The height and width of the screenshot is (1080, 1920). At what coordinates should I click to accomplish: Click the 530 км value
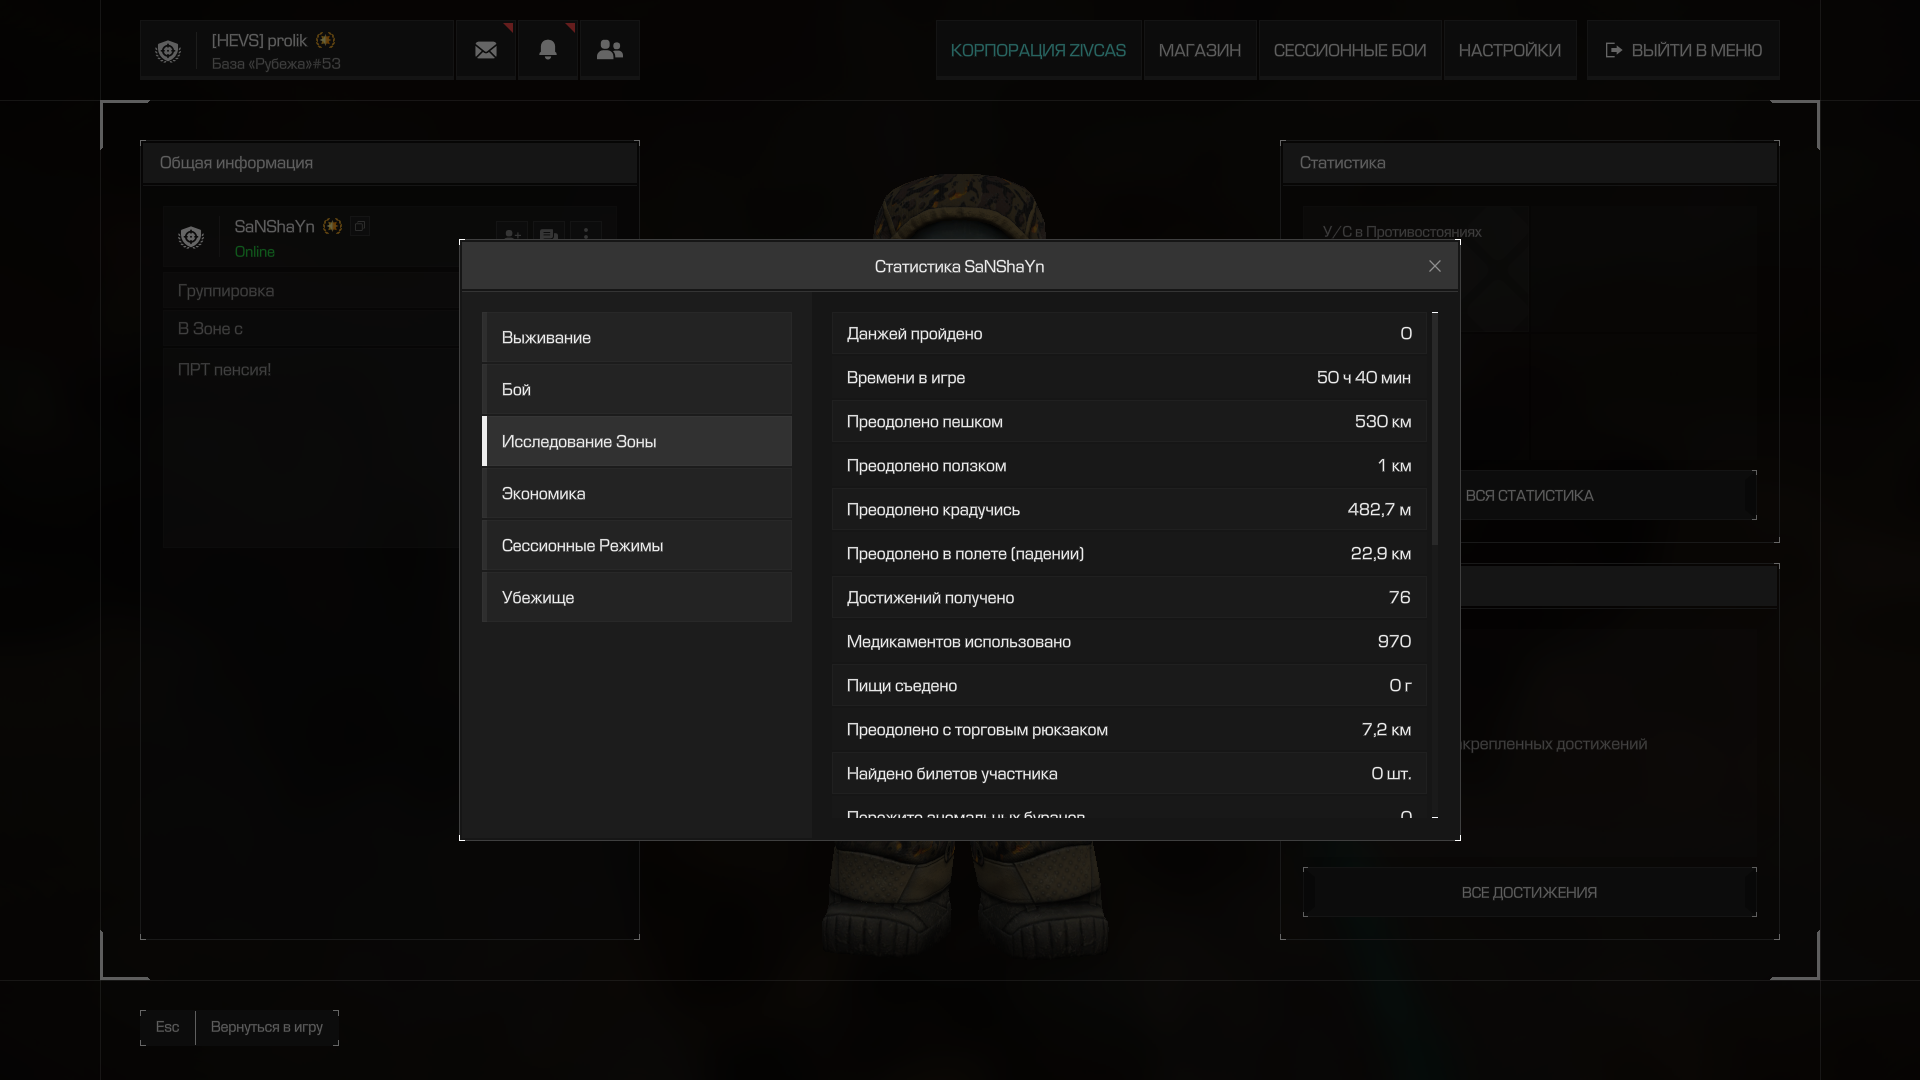point(1383,422)
